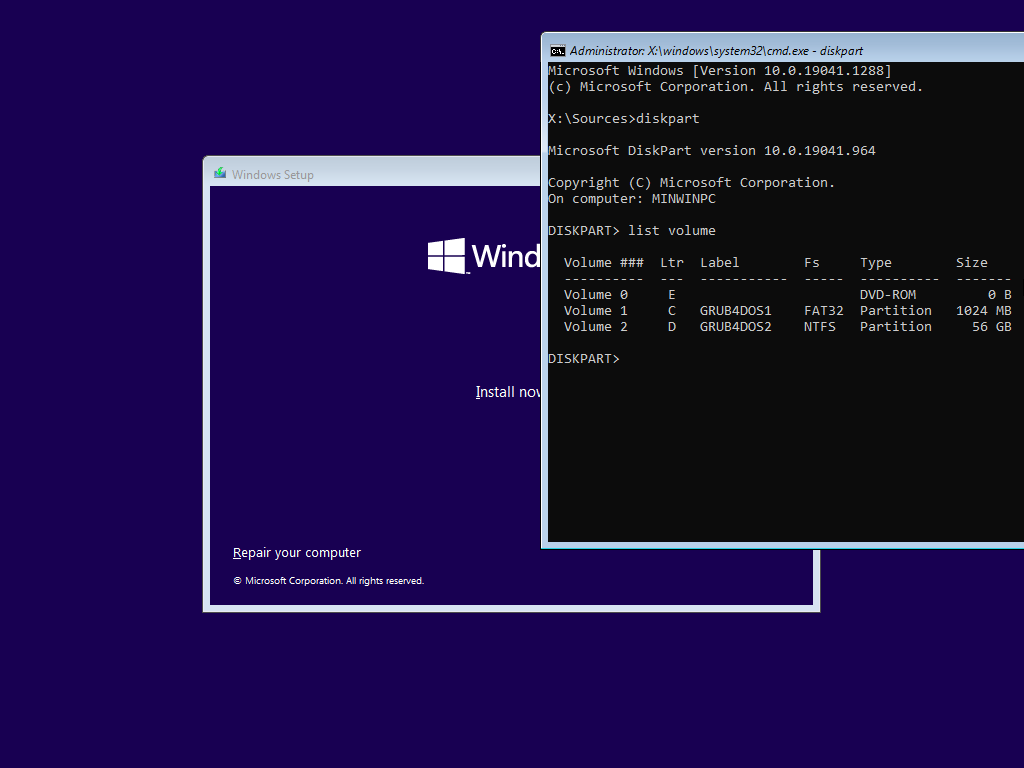Click the "Volume ###" column header
1024x768 pixels.
603,263
